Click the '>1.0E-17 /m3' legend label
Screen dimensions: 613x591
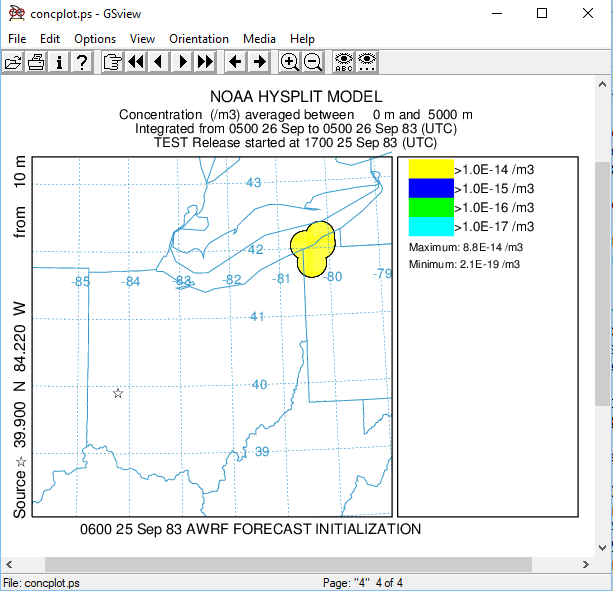(494, 227)
